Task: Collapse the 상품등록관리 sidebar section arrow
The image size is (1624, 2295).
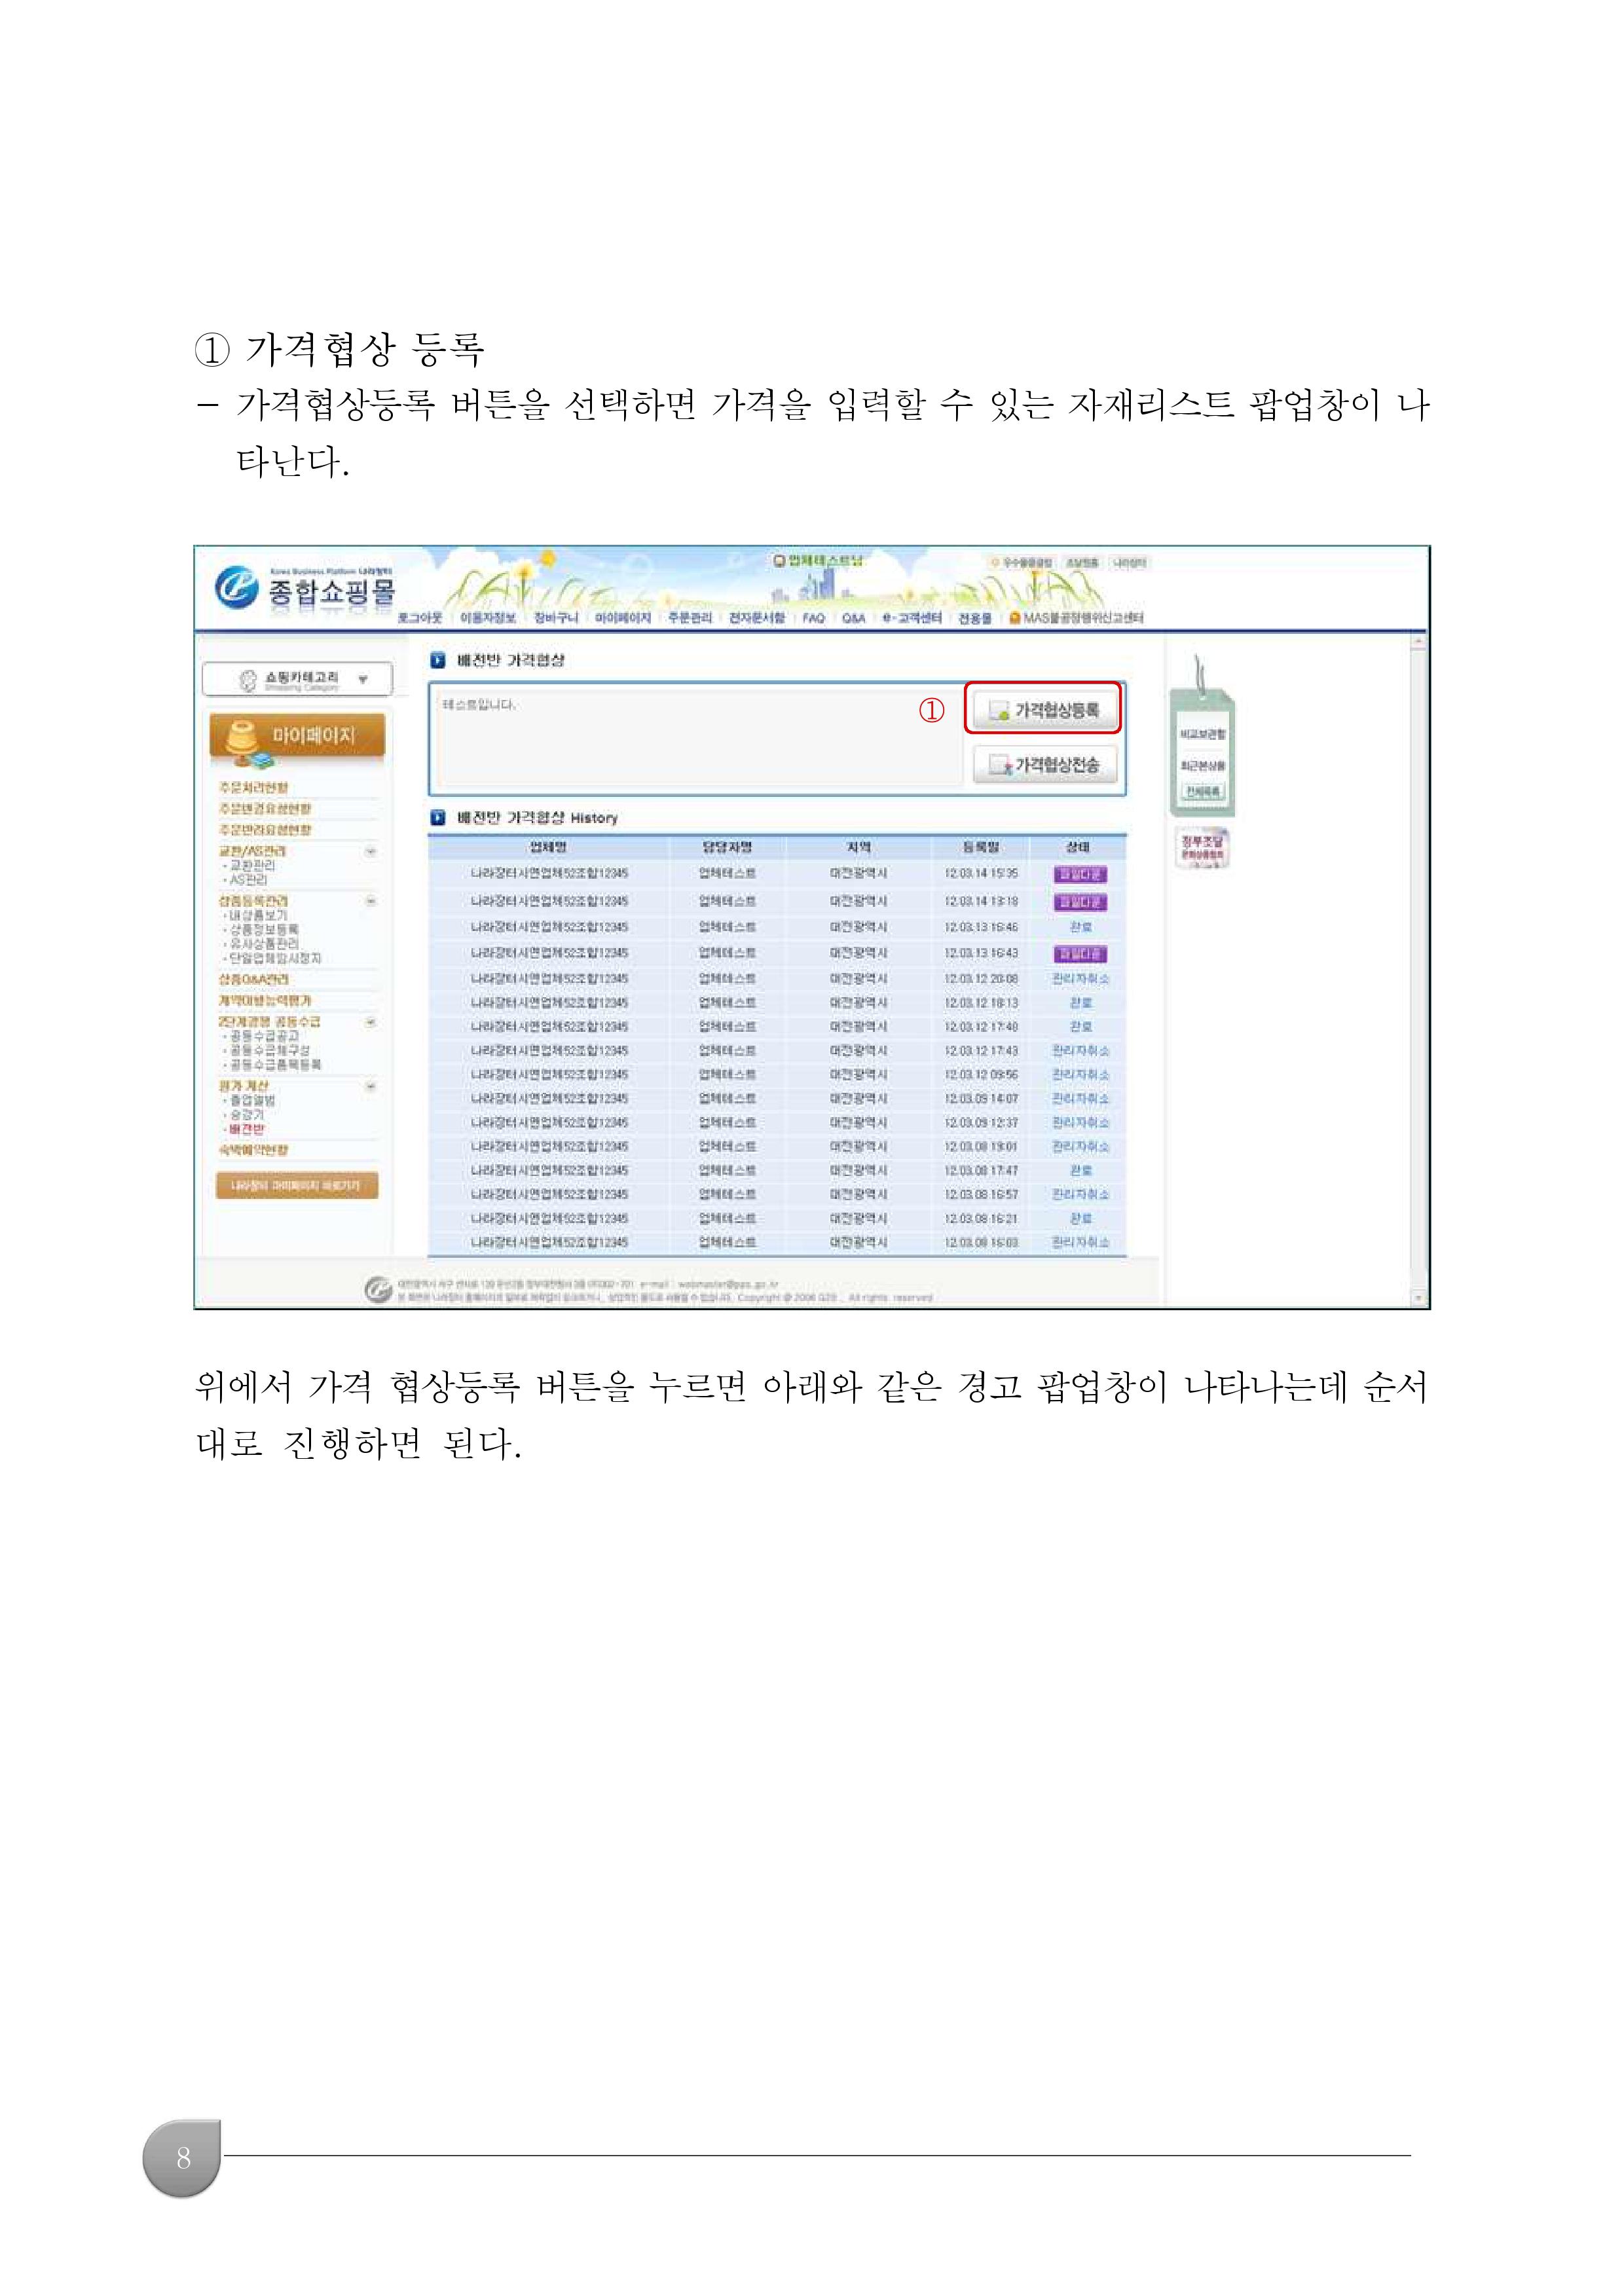Action: [x=370, y=901]
